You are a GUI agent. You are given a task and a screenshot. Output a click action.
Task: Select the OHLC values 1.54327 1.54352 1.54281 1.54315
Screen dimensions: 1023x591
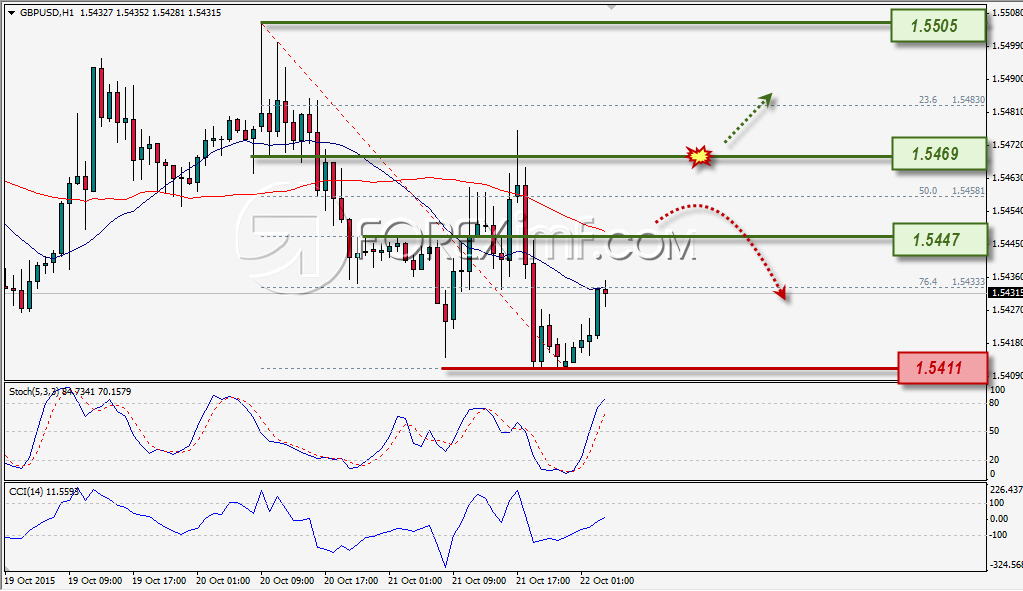click(x=151, y=12)
